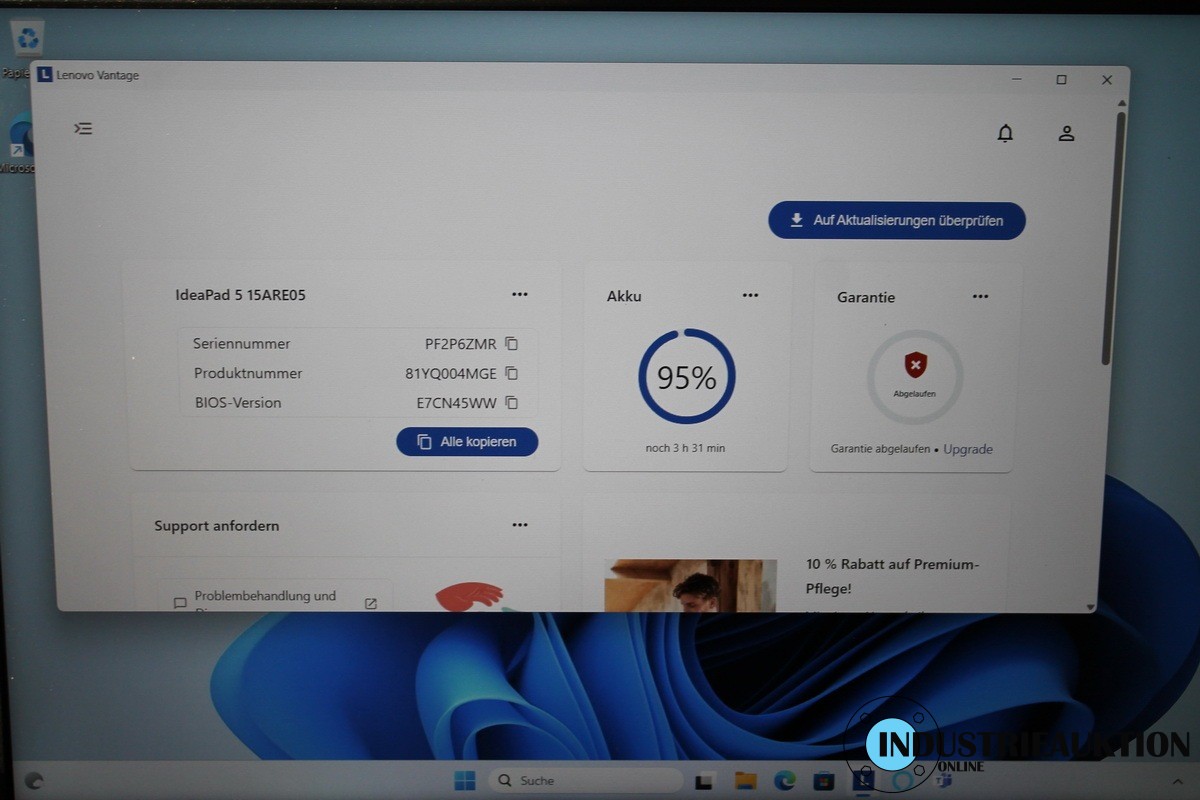The width and height of the screenshot is (1200, 800).
Task: Open the Support anfordern card options
Action: (x=520, y=525)
